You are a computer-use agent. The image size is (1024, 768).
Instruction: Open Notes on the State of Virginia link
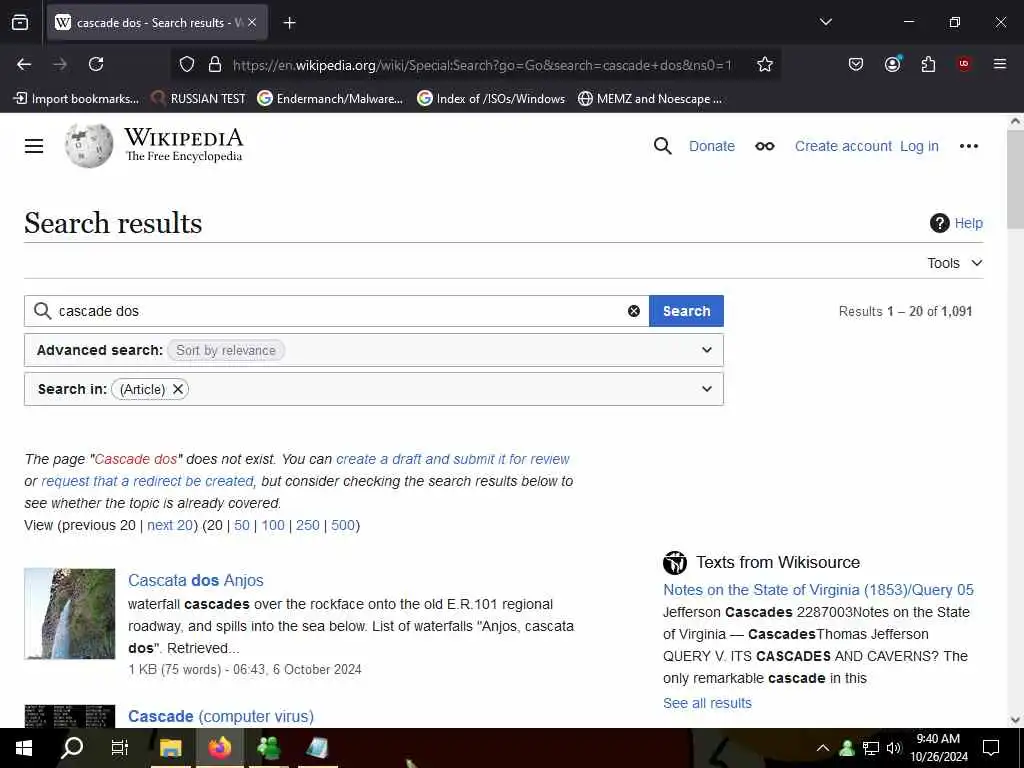(818, 590)
